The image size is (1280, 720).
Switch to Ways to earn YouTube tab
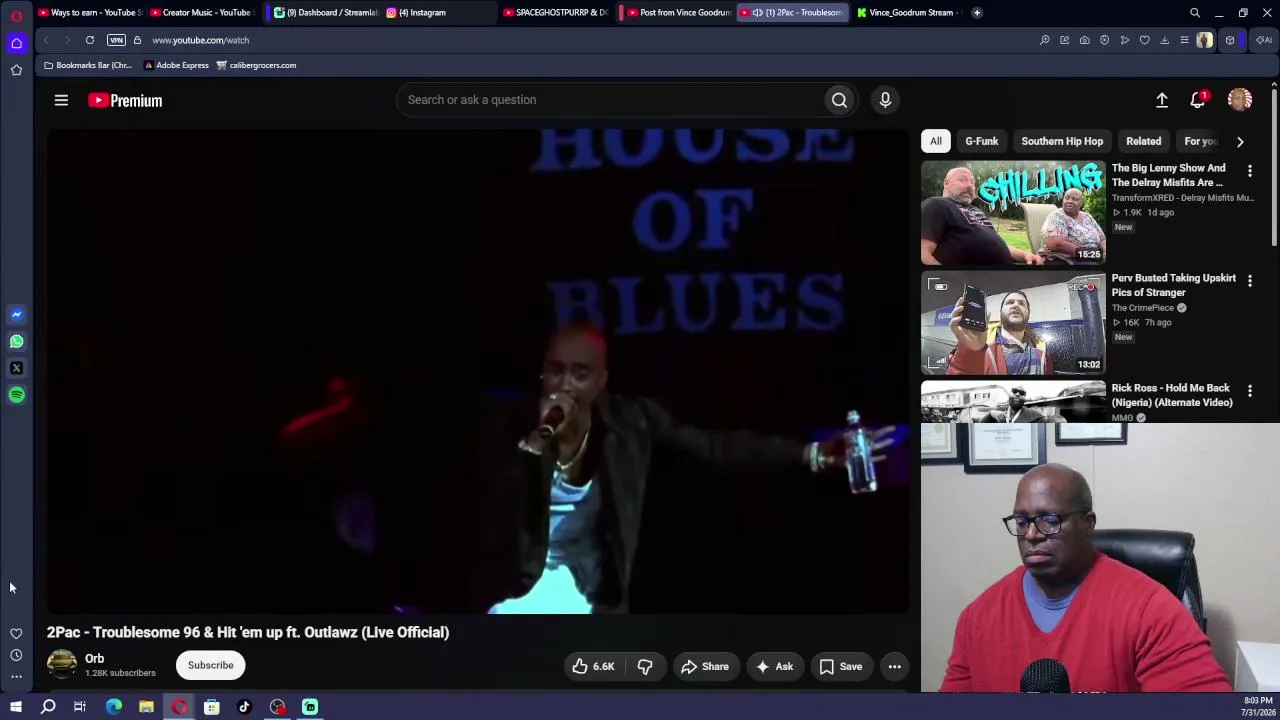(89, 13)
